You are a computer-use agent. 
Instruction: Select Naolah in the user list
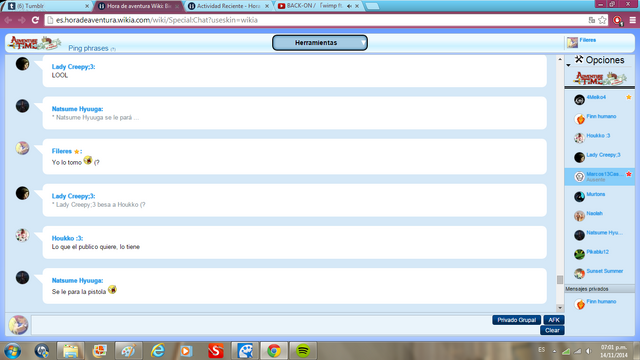coord(594,213)
